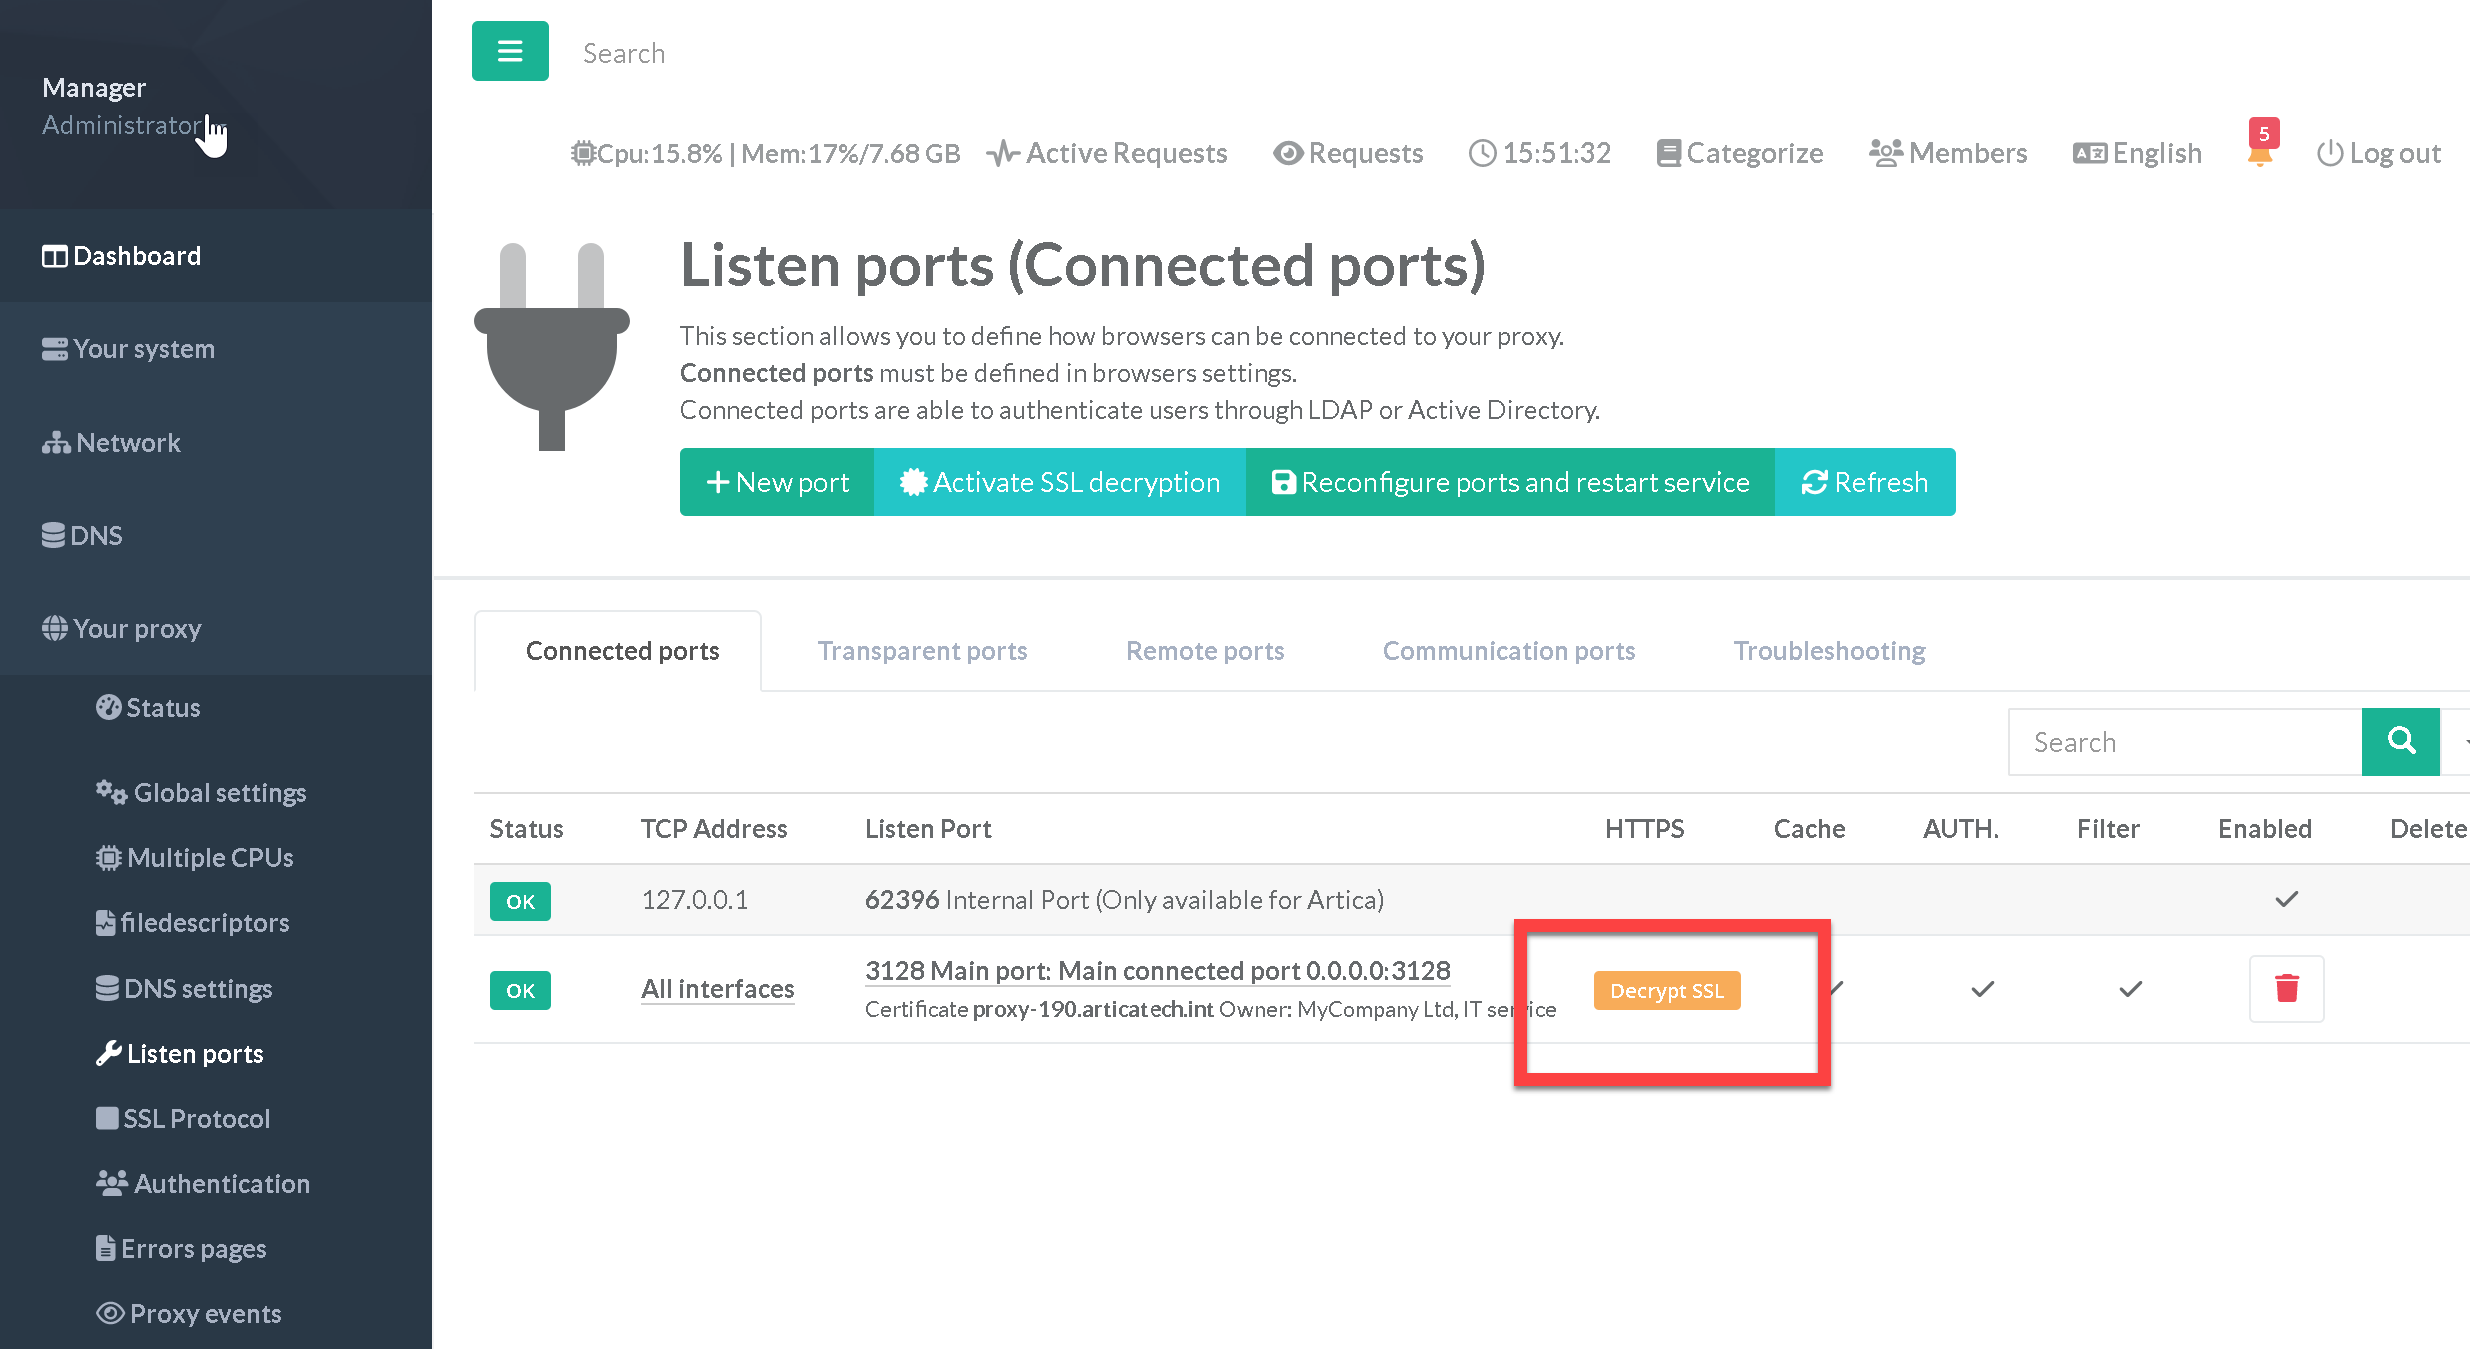Click the New port button
This screenshot has width=2470, height=1349.
[777, 482]
